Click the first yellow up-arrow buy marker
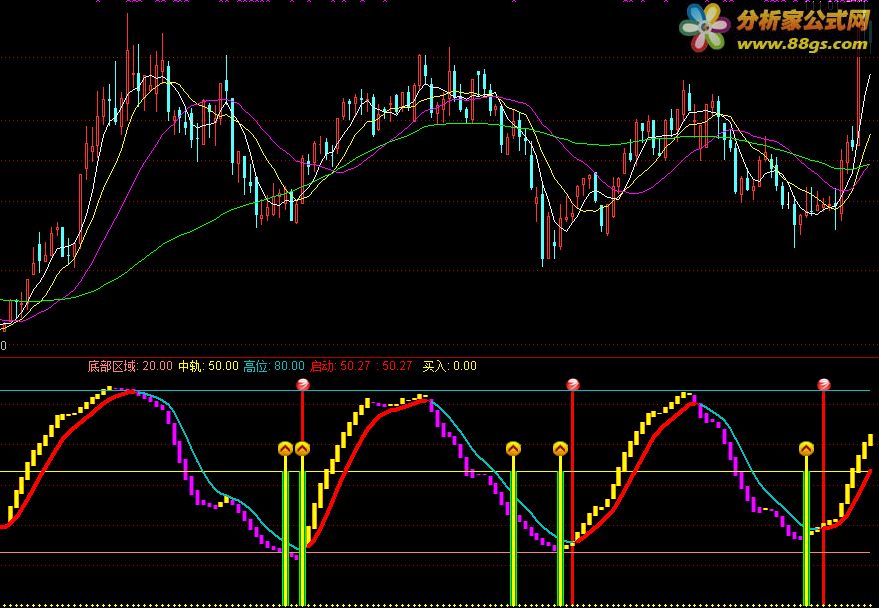The image size is (879, 608). (x=285, y=449)
